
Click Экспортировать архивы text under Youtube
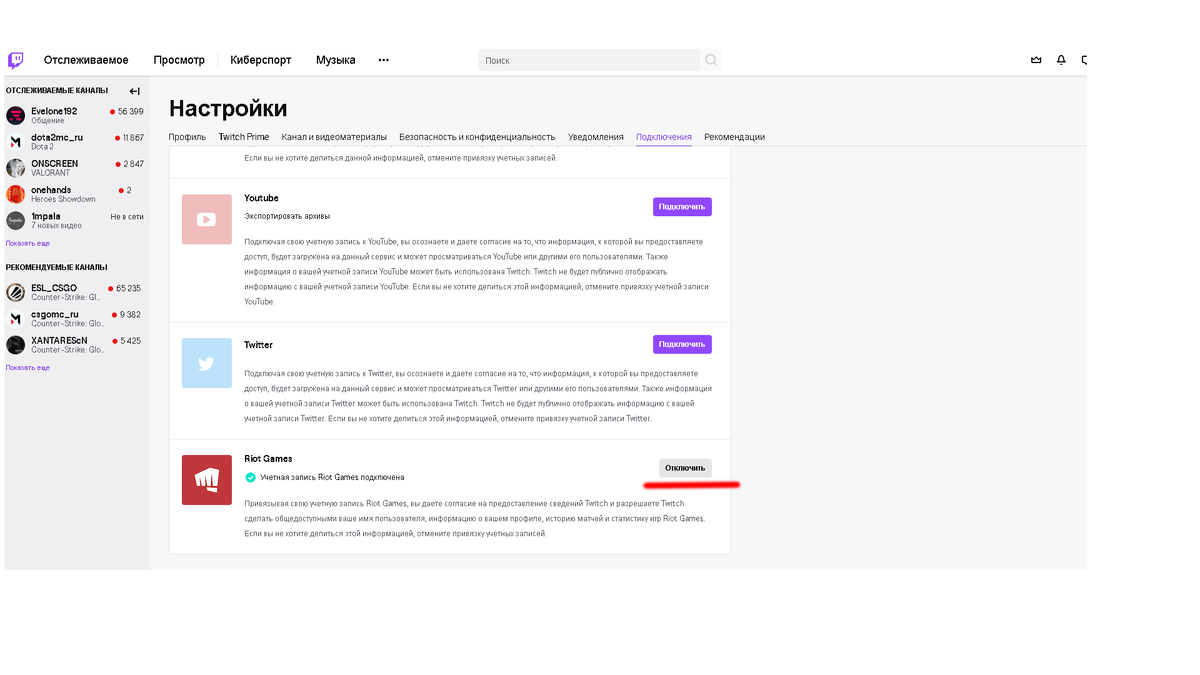pyautogui.click(x=287, y=216)
